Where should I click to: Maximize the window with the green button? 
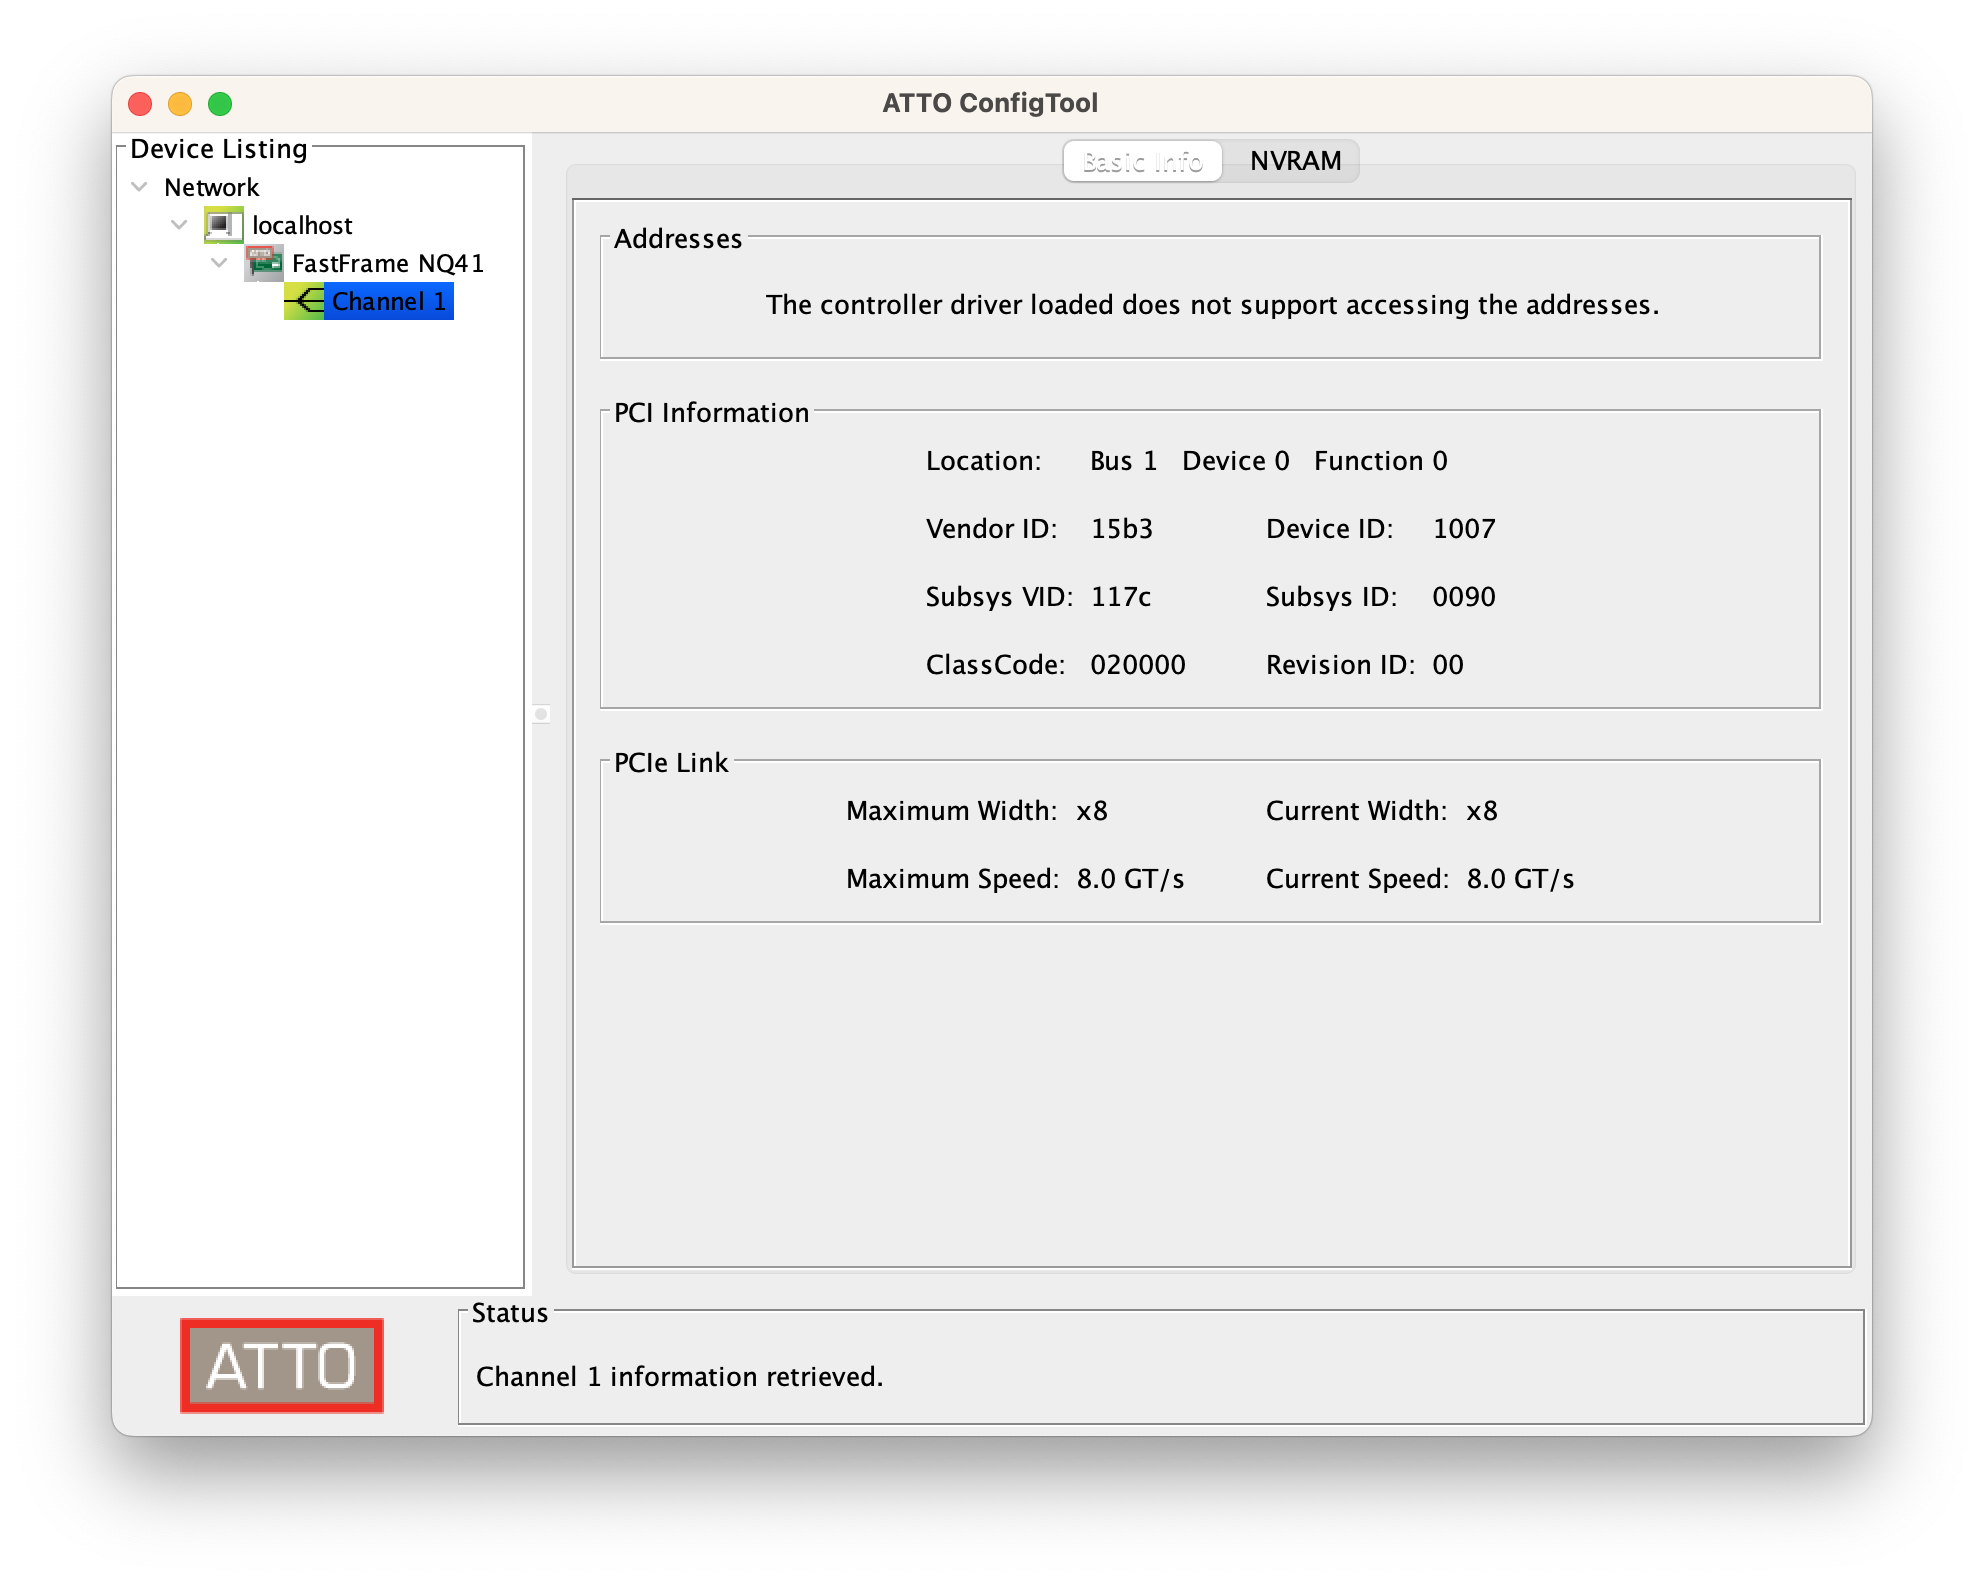coord(220,104)
